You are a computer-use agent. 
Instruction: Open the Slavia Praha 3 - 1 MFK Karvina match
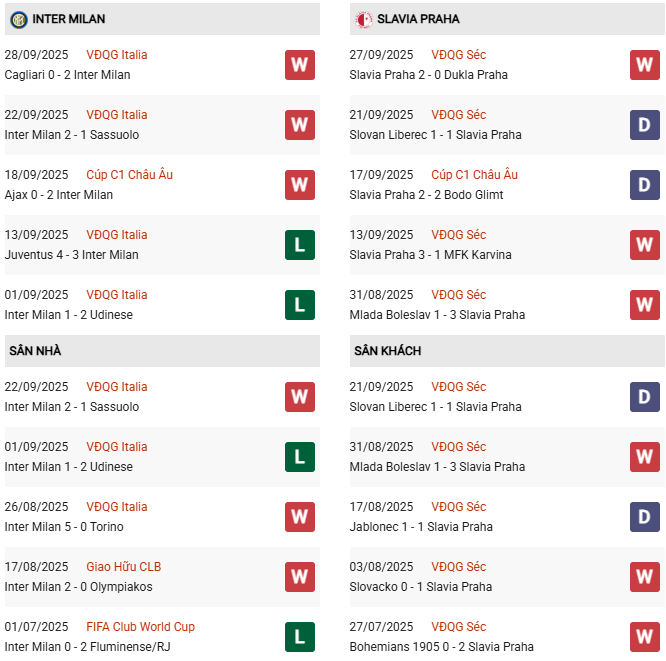(x=430, y=255)
